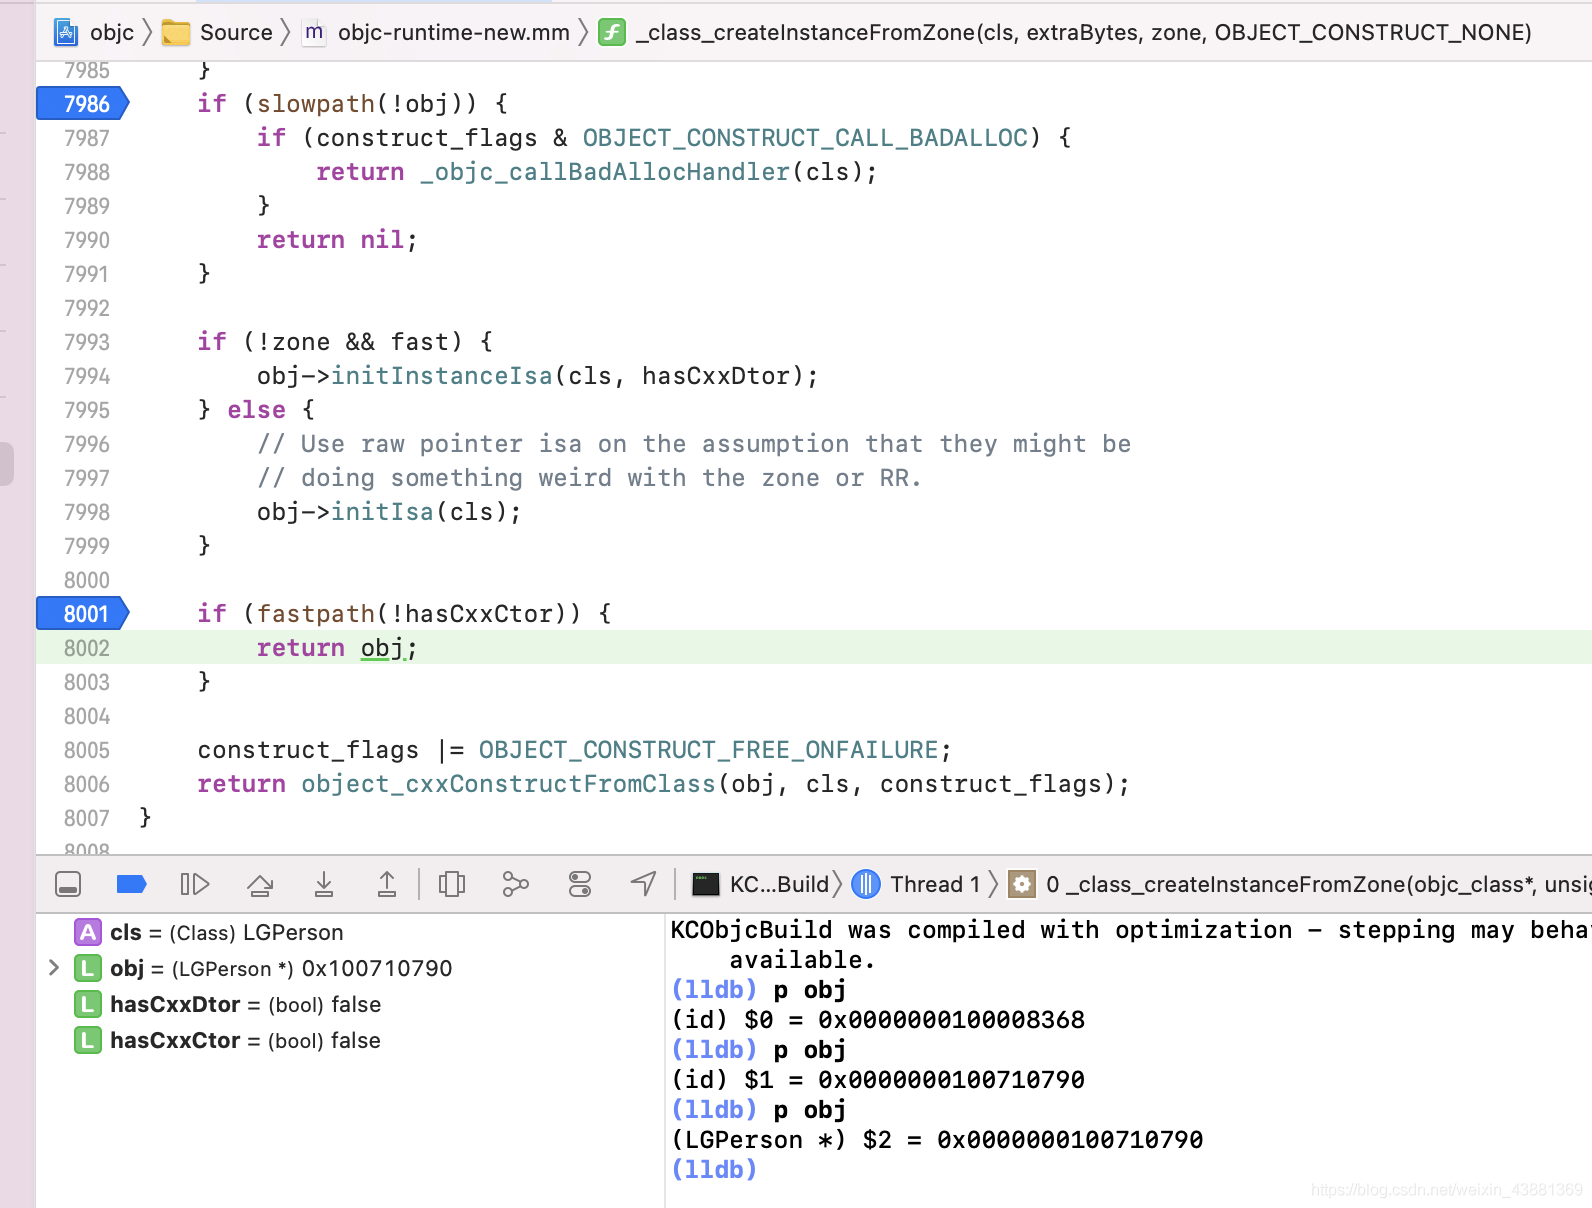Click the hasCxxCtor local variable icon
The width and height of the screenshot is (1592, 1208).
(x=88, y=1040)
